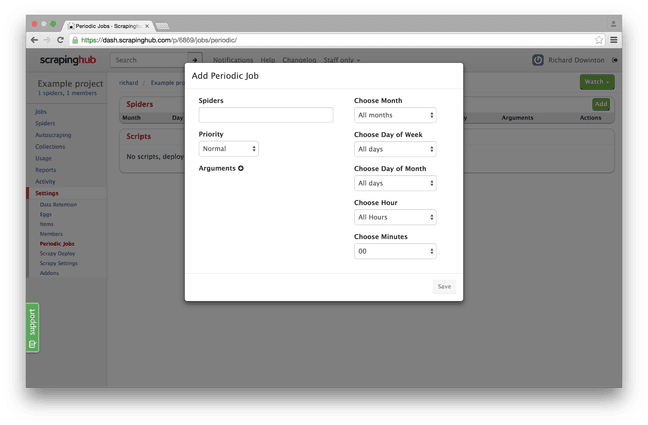Open the Chrome hamburger menu
648x425 pixels.
614,40
